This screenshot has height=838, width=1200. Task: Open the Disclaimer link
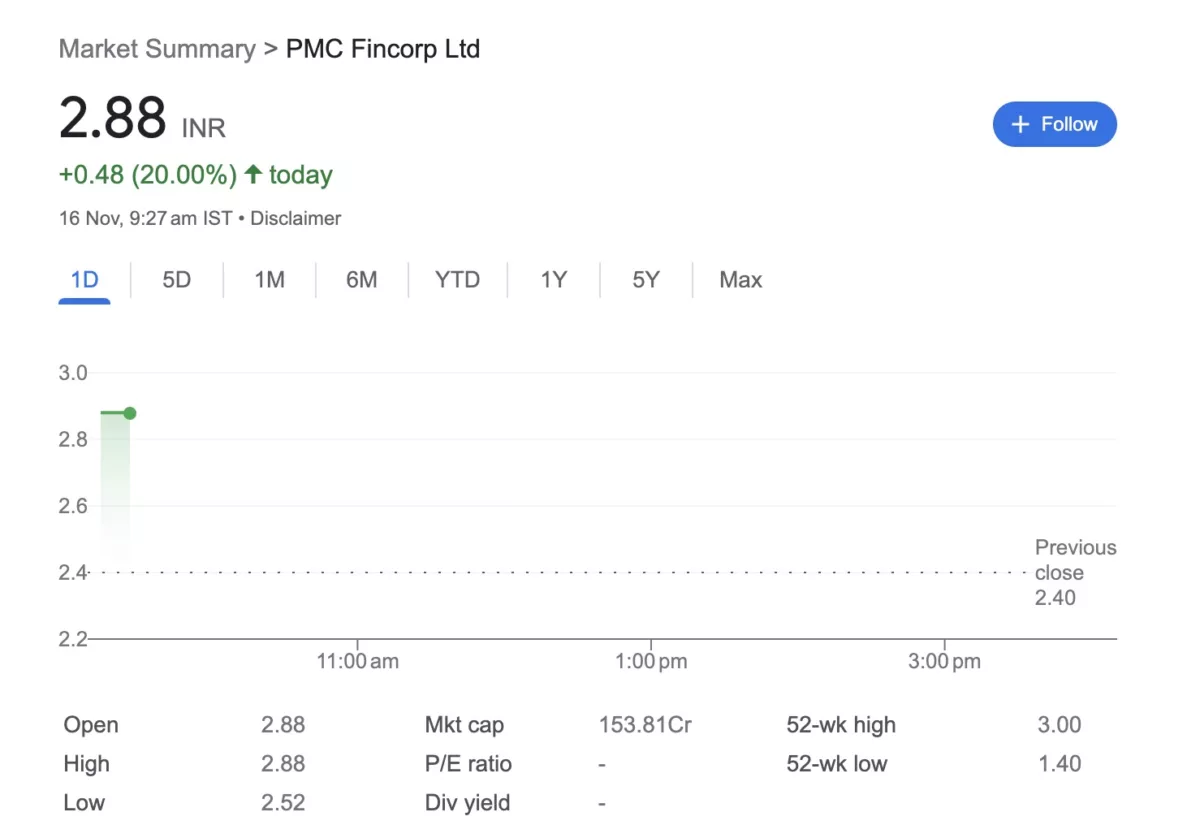pyautogui.click(x=295, y=218)
